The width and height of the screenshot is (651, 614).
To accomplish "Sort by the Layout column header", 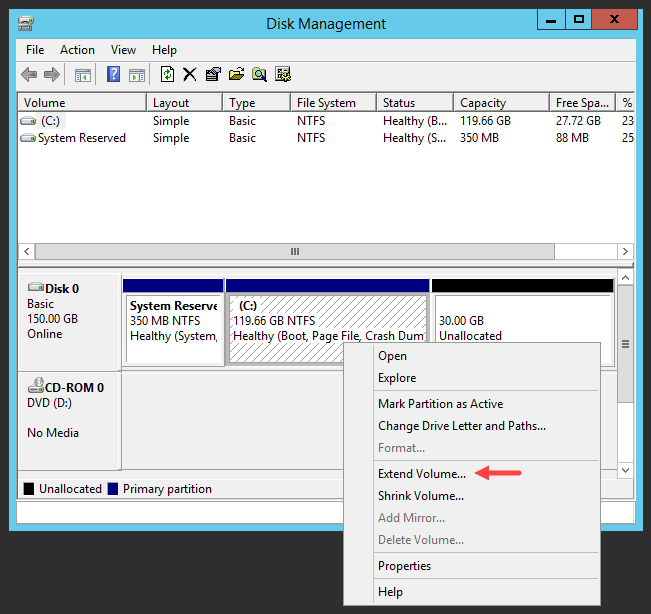I will coord(184,103).
